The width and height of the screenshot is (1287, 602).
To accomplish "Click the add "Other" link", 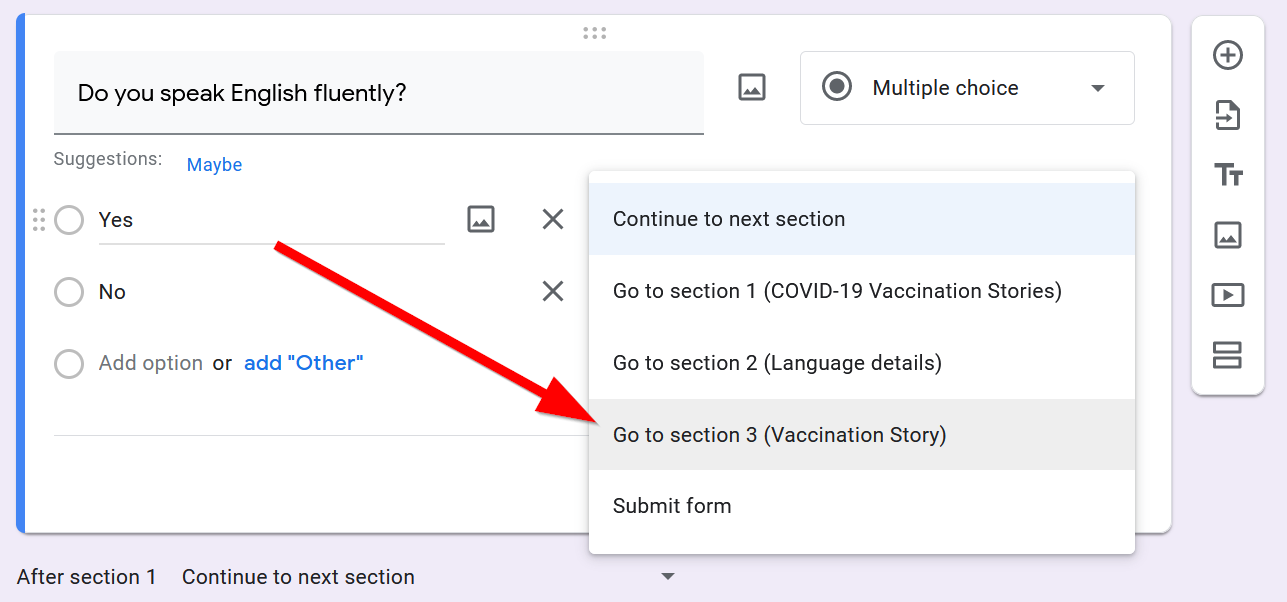I will (303, 363).
